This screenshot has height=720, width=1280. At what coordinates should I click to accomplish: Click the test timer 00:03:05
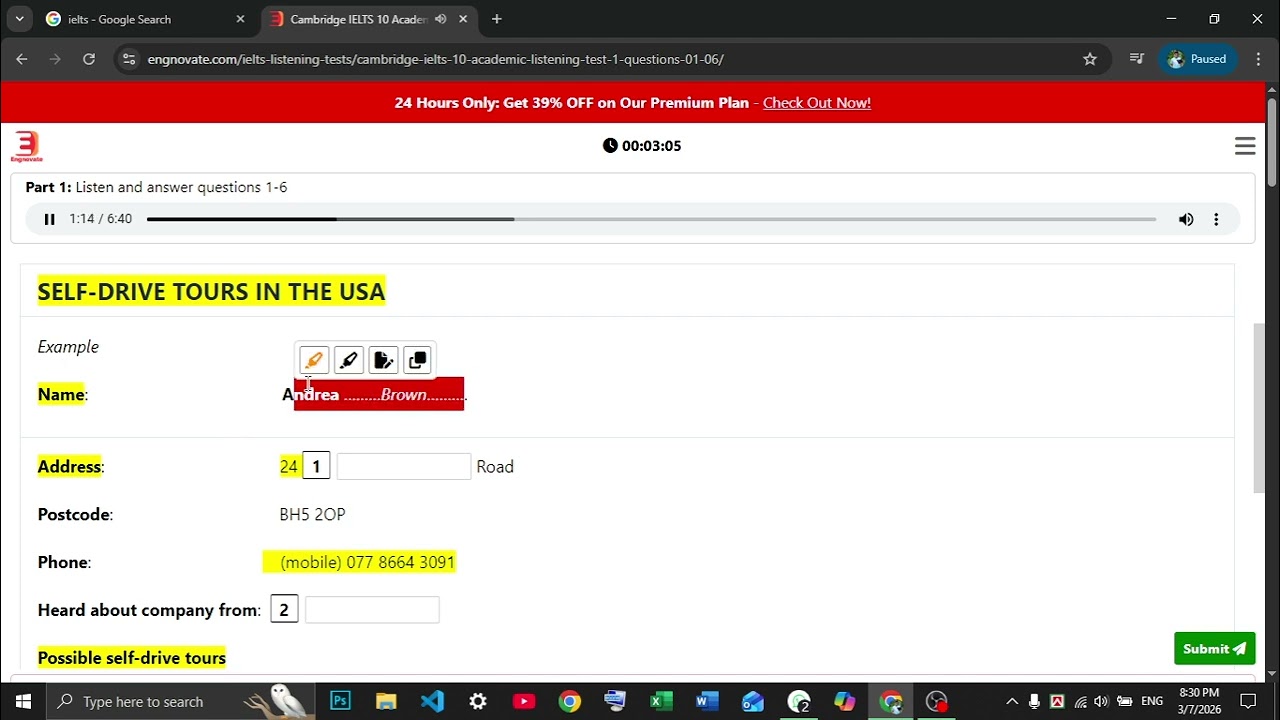click(x=642, y=146)
